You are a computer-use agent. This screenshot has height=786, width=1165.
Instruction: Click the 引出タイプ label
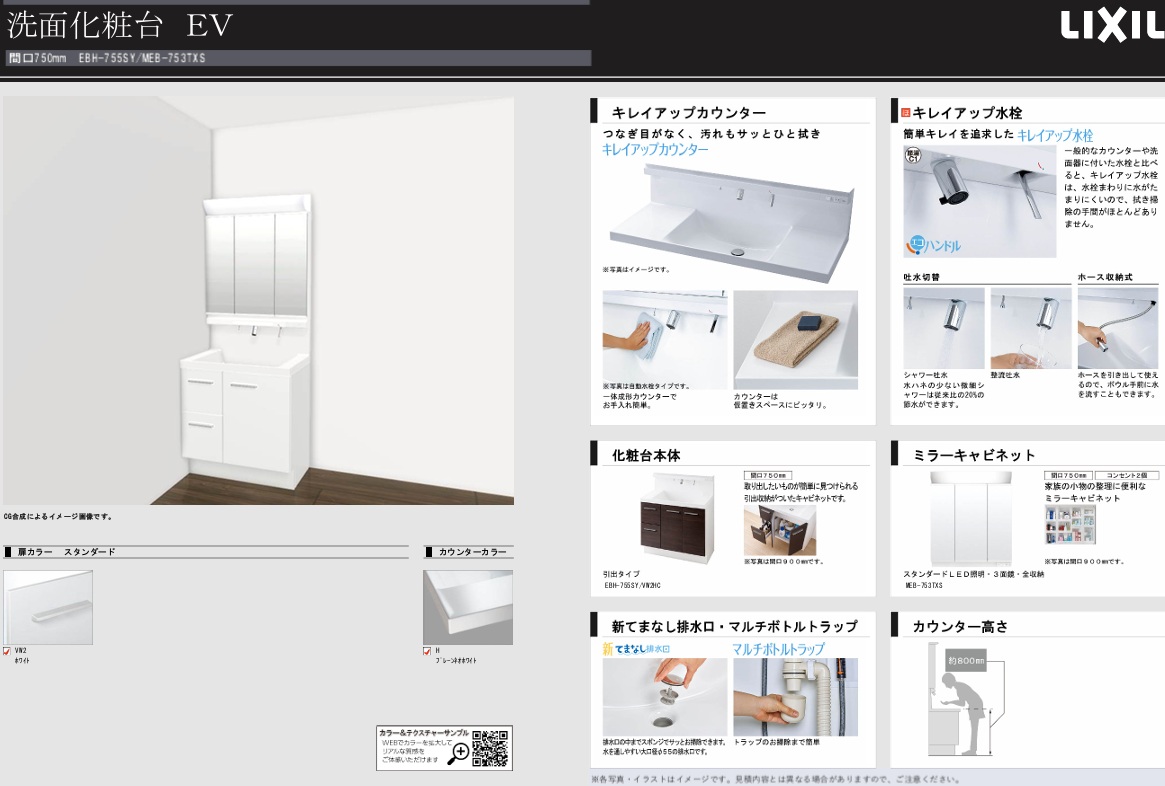(621, 574)
